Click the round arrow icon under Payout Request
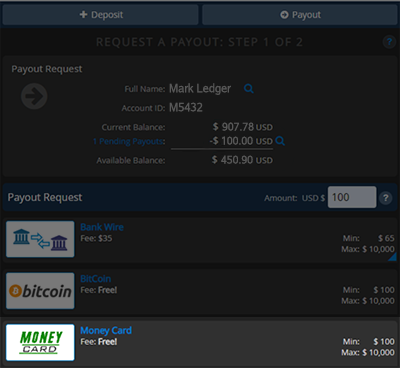Screen dimensions: 400x368 (x=34, y=96)
